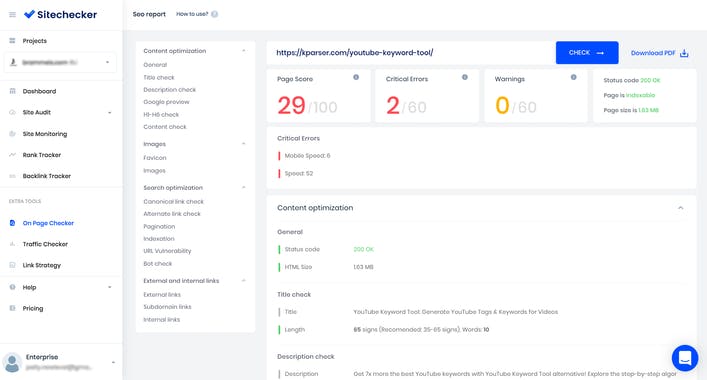Image resolution: width=707 pixels, height=380 pixels.
Task: Jump to Pagination section
Action: pos(159,226)
